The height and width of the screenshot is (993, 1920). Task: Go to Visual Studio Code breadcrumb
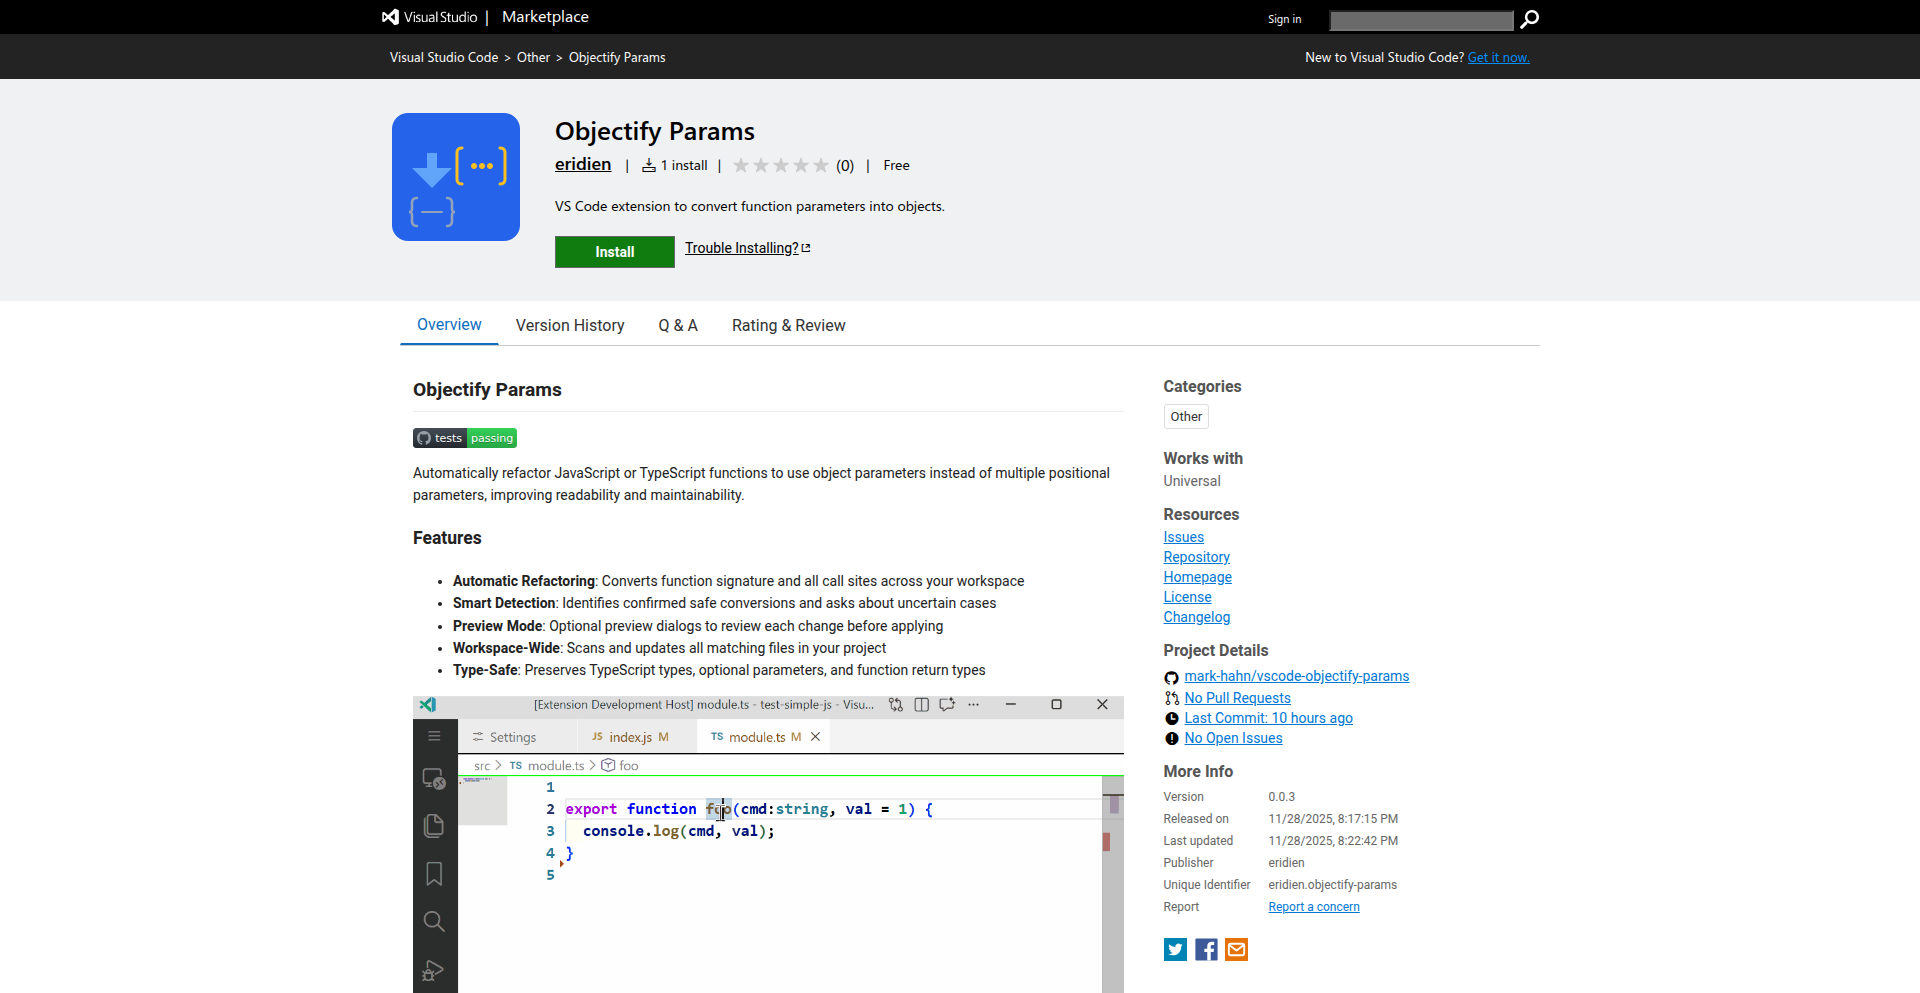(444, 57)
